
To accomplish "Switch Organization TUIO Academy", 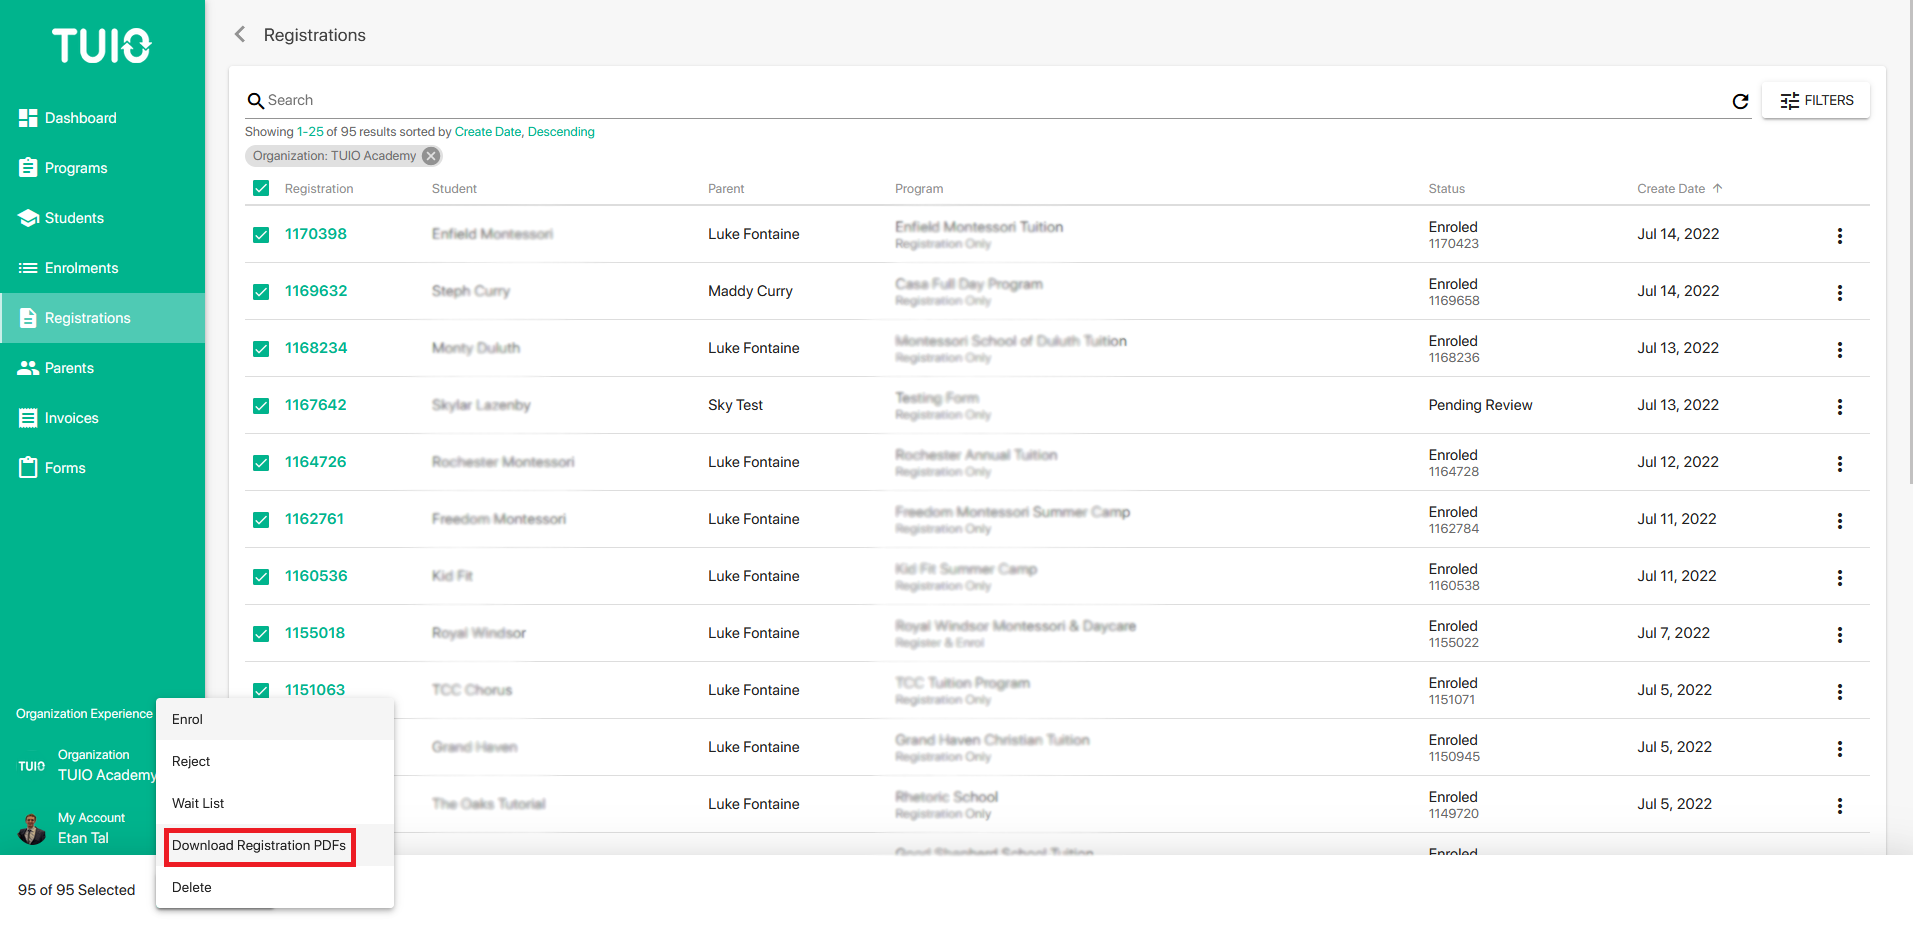I will pos(86,765).
